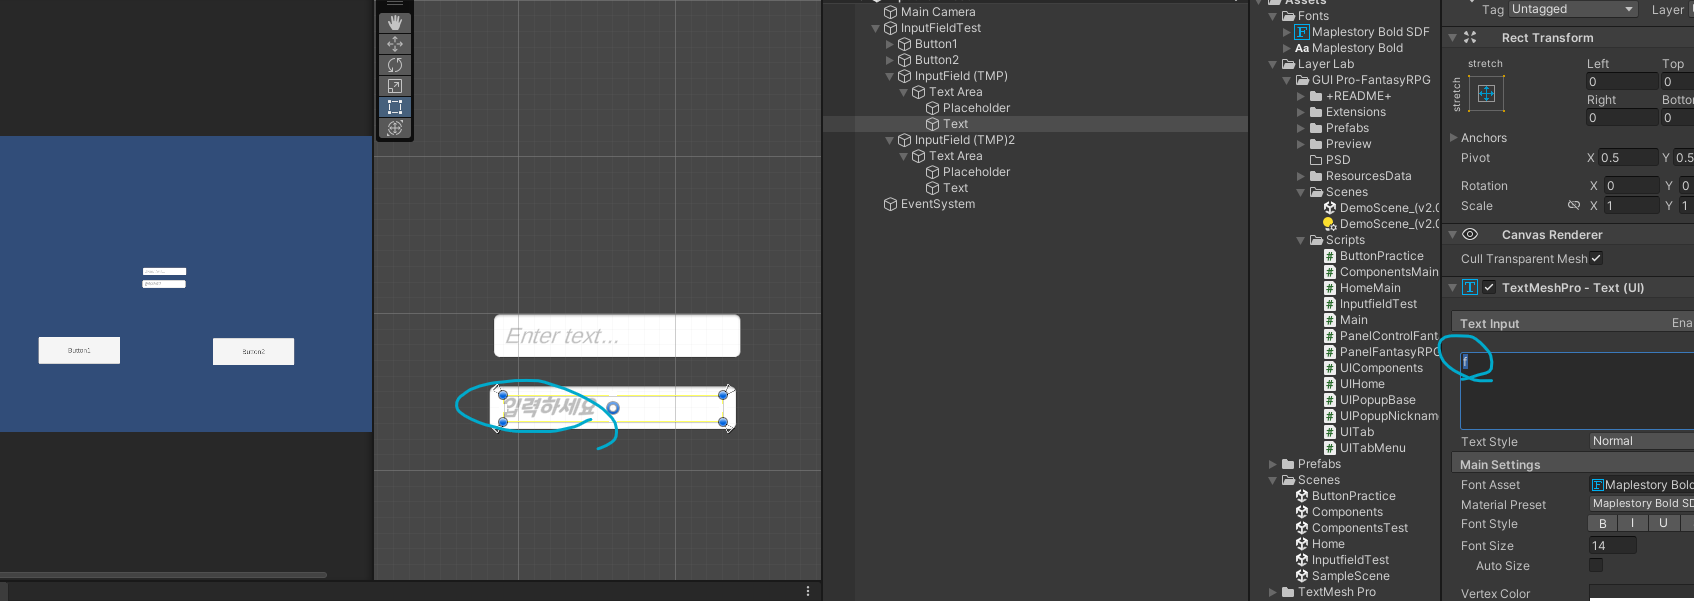Viewport: 1694px width, 601px height.
Task: Expand the Anchors foldout
Action: (1454, 138)
